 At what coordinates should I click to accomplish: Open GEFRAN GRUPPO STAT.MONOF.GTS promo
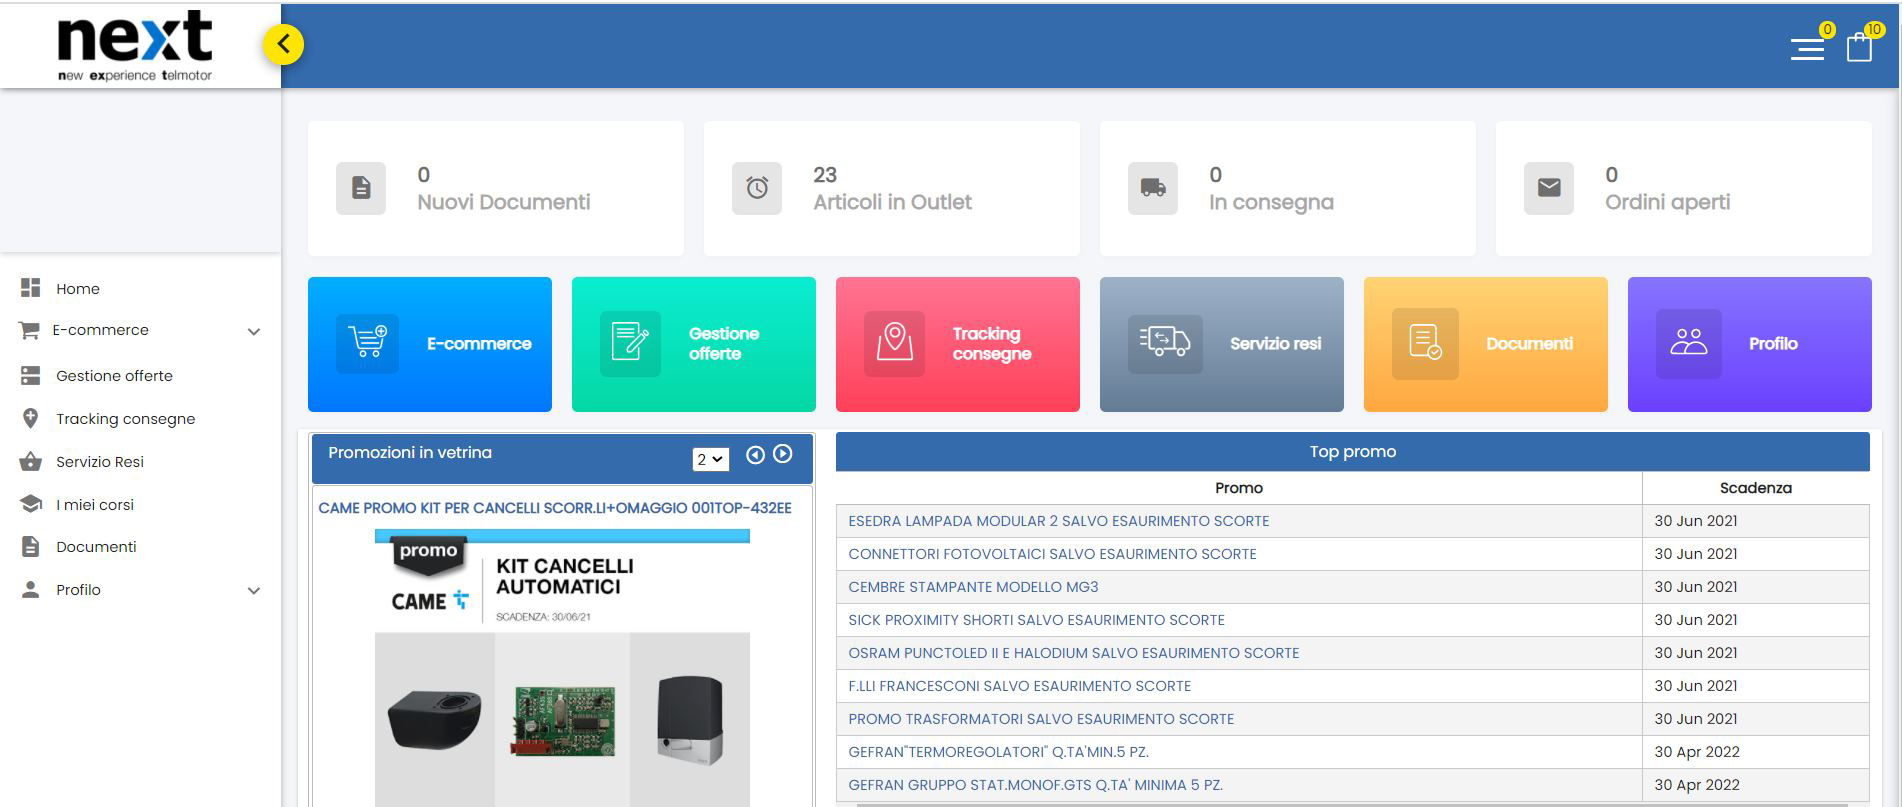pyautogui.click(x=1035, y=785)
